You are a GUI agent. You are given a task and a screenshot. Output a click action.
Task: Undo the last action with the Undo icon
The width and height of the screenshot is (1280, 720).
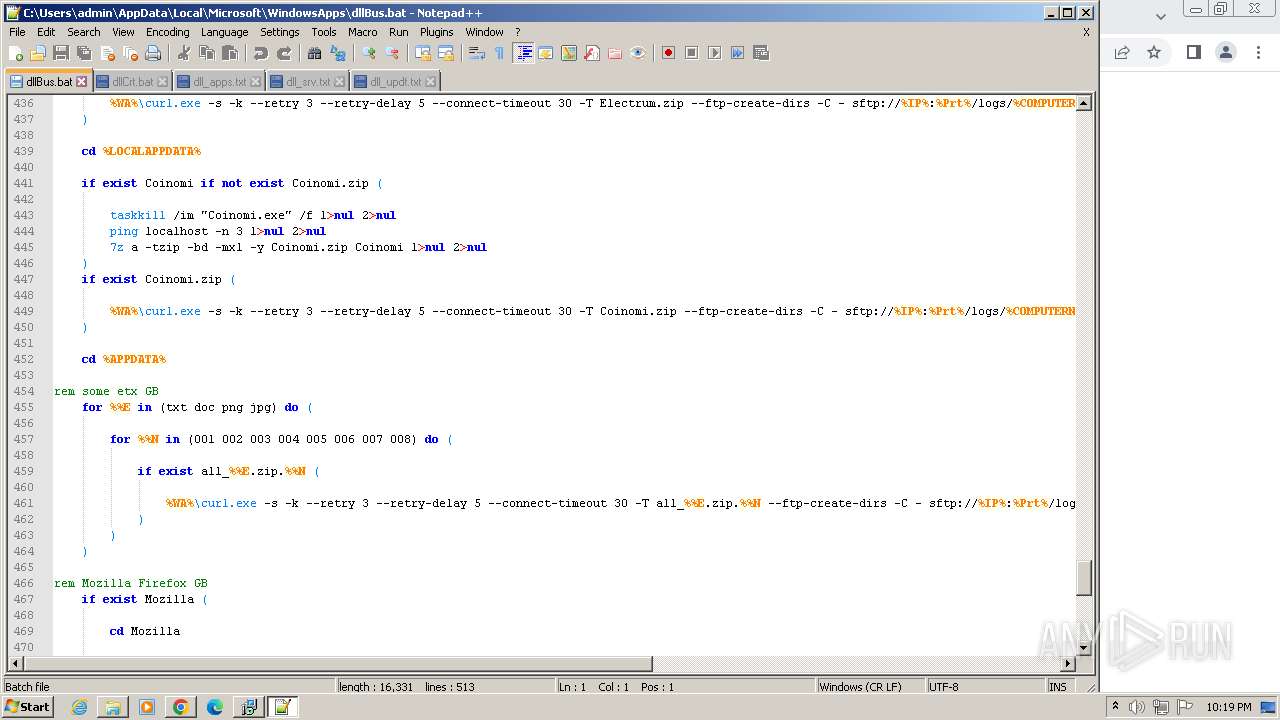tap(261, 53)
